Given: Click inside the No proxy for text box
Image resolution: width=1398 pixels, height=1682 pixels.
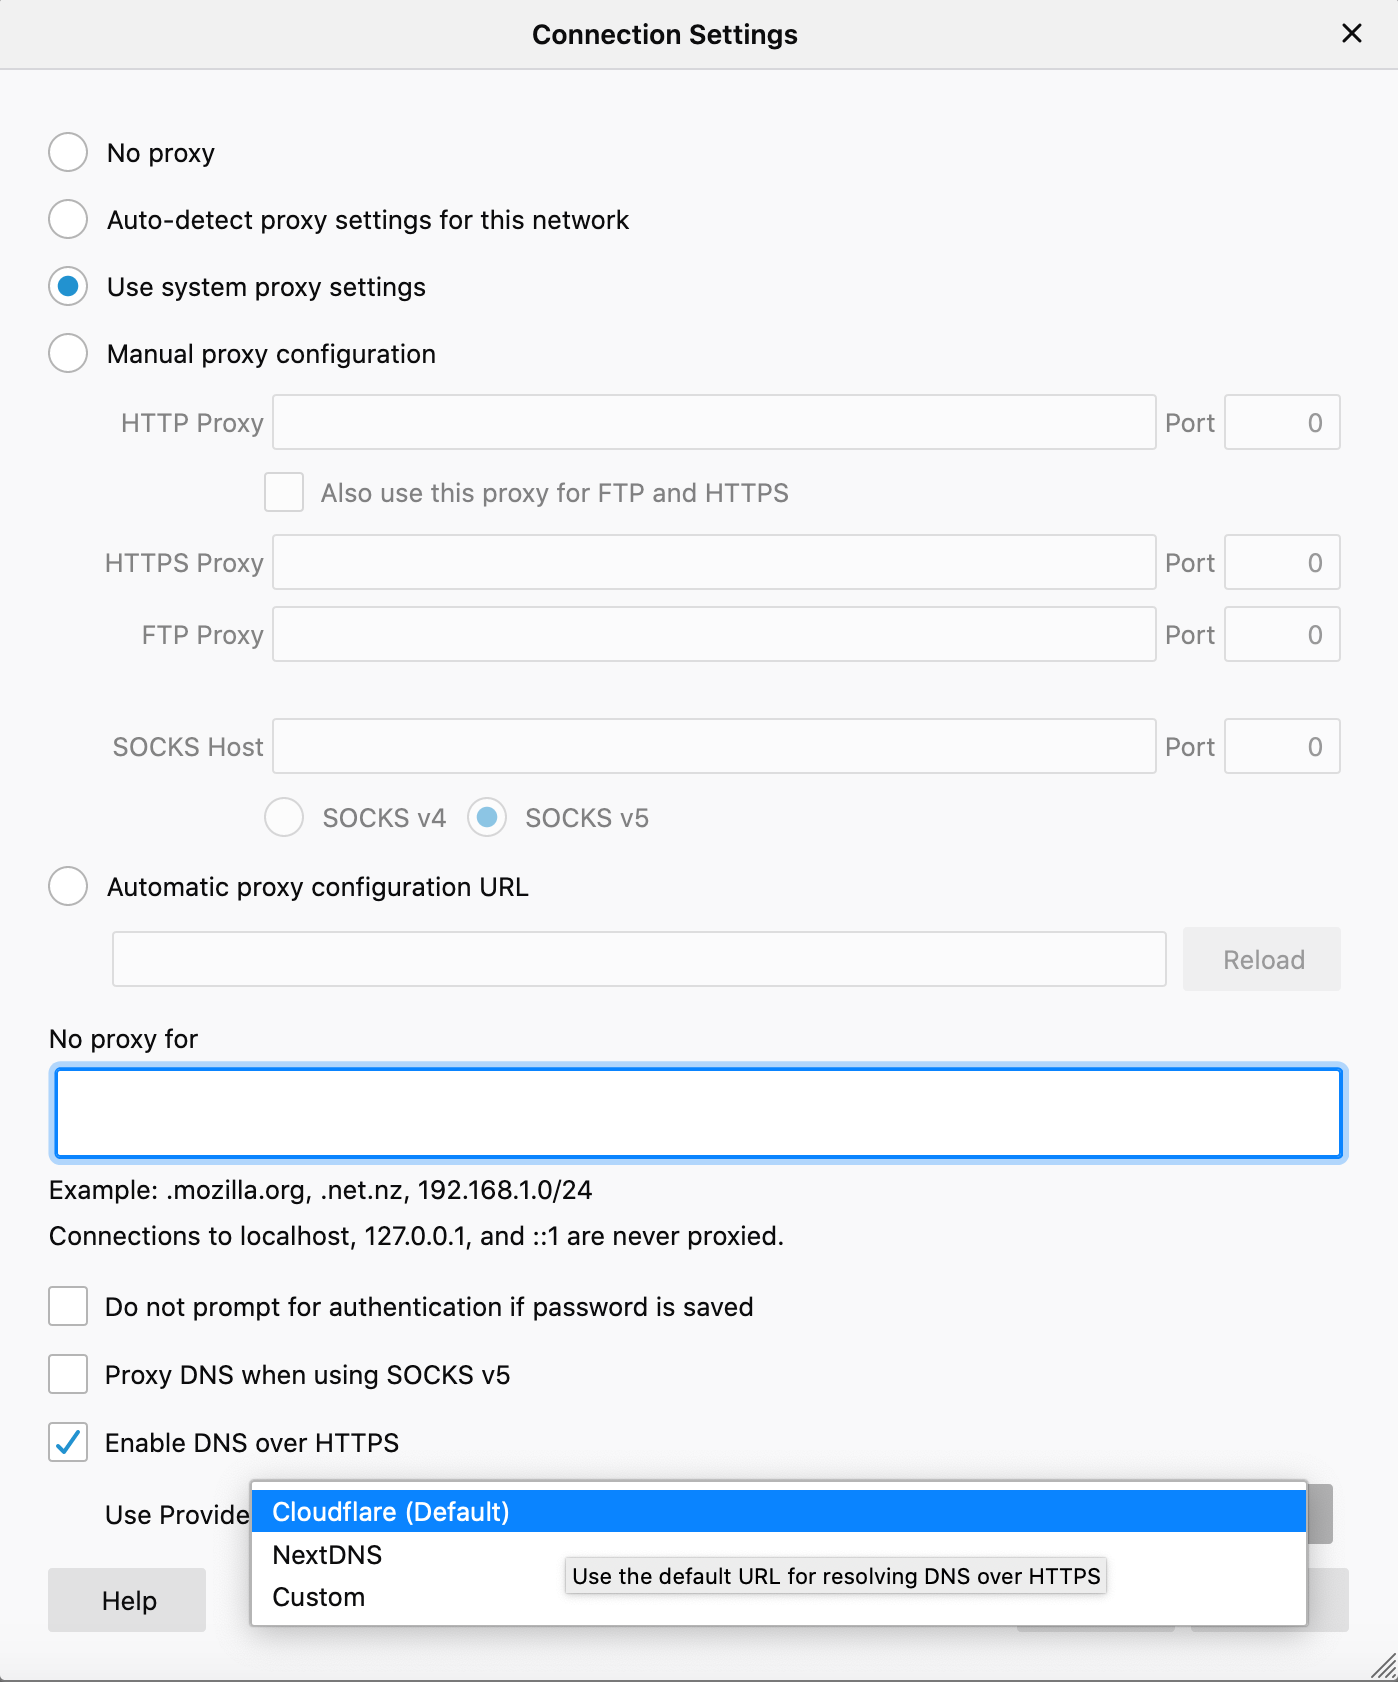Looking at the screenshot, I should click(698, 1114).
